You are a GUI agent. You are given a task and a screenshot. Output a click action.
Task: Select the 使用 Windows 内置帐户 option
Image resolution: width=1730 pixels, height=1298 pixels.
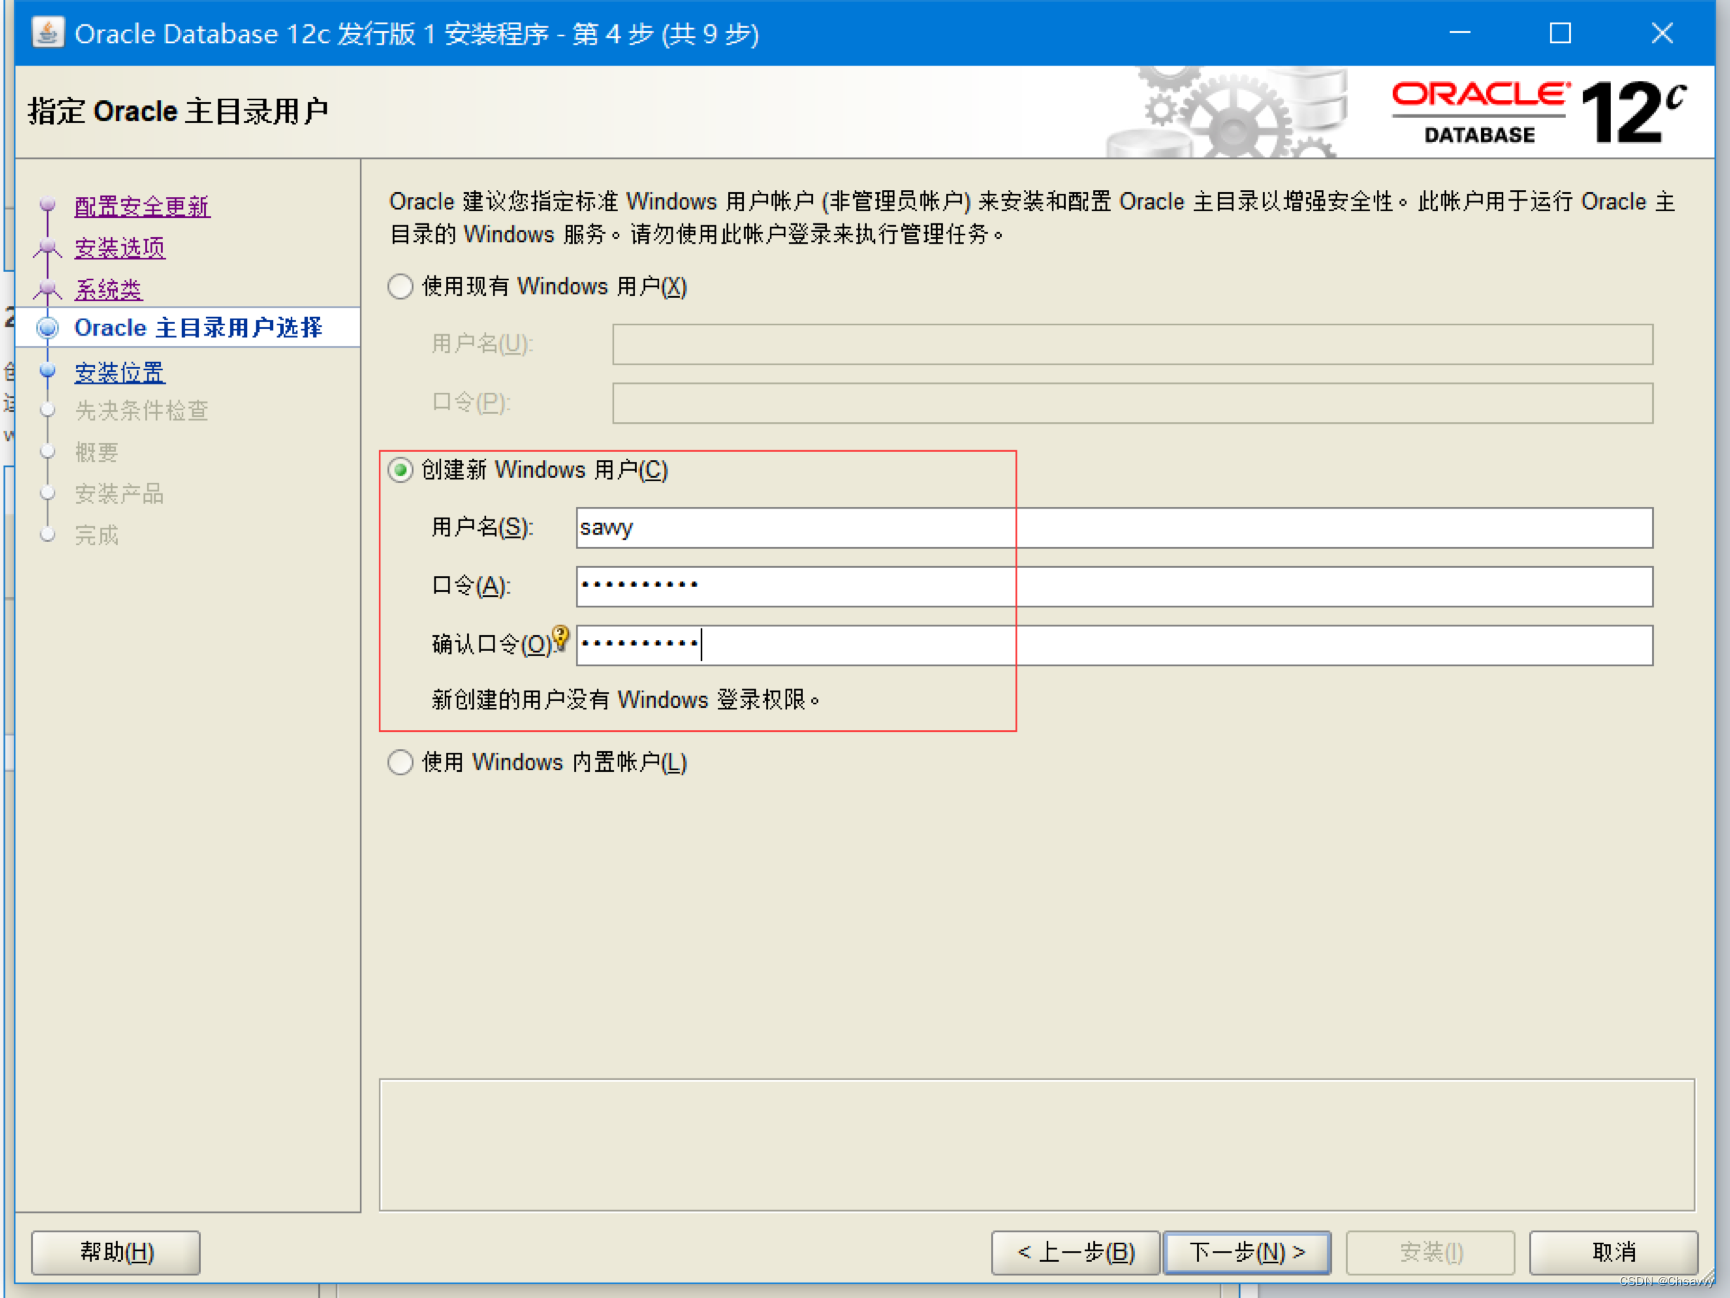(x=400, y=761)
